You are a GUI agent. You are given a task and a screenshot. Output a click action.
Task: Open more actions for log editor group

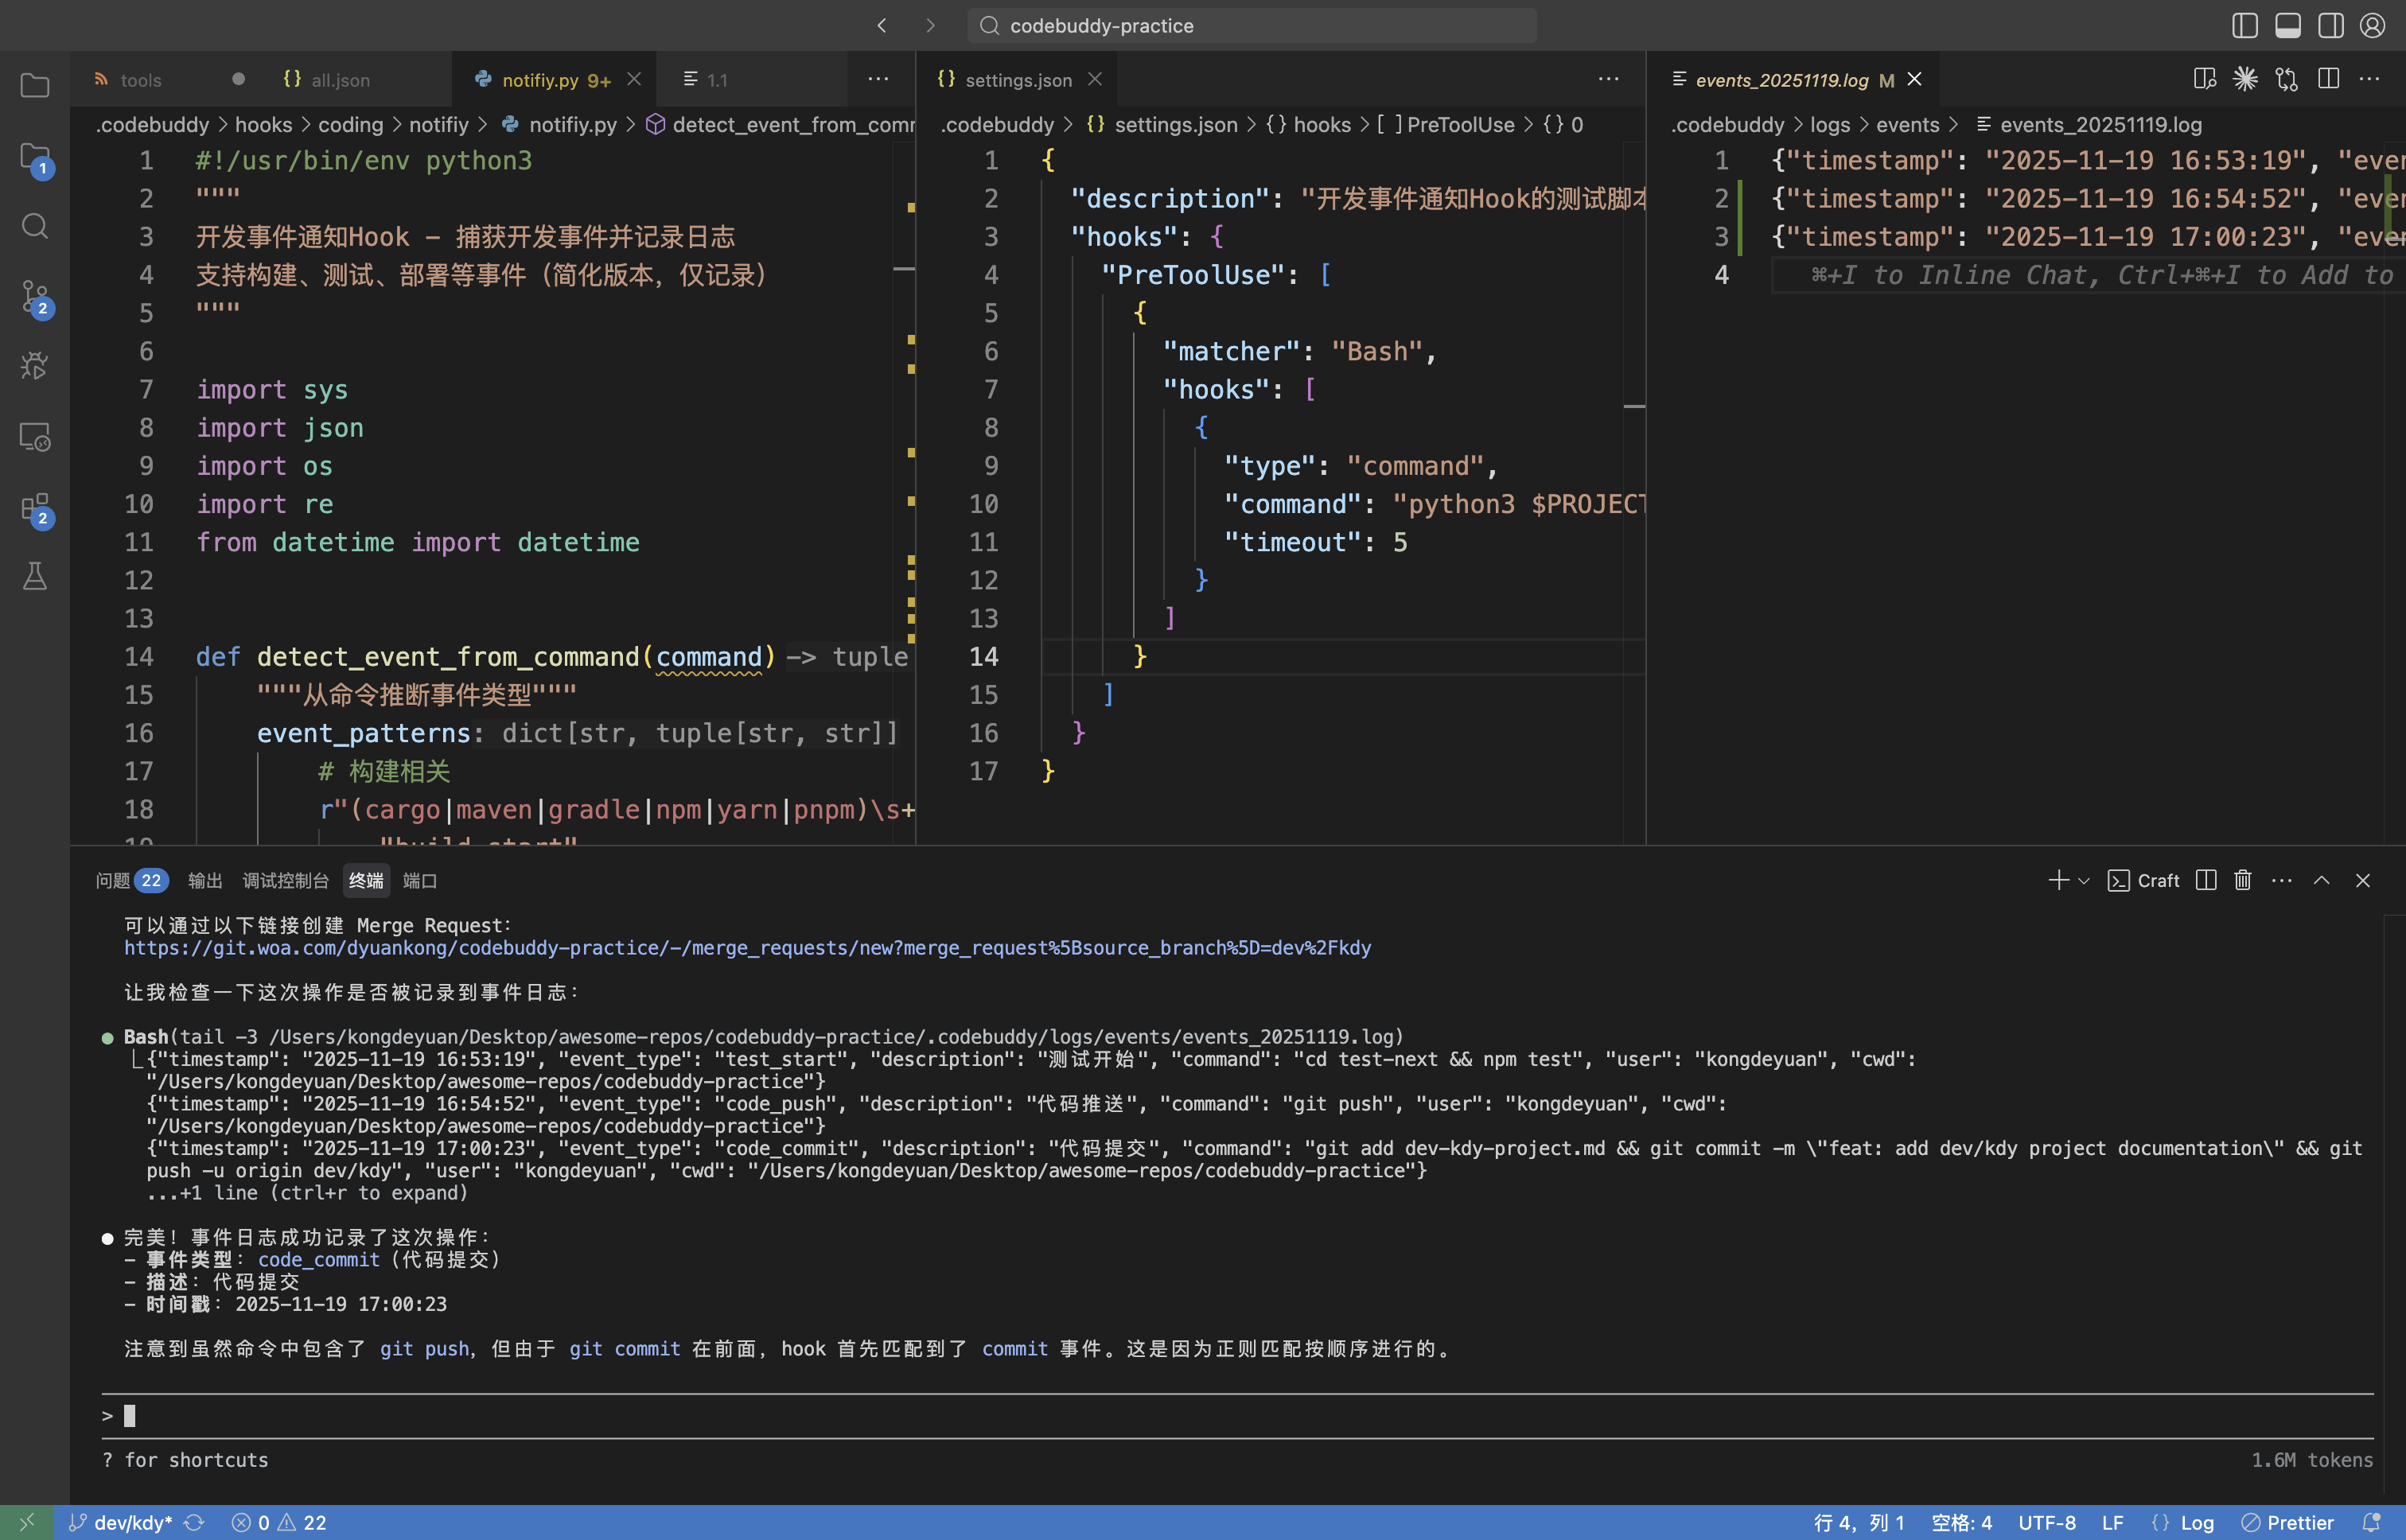click(x=2370, y=79)
